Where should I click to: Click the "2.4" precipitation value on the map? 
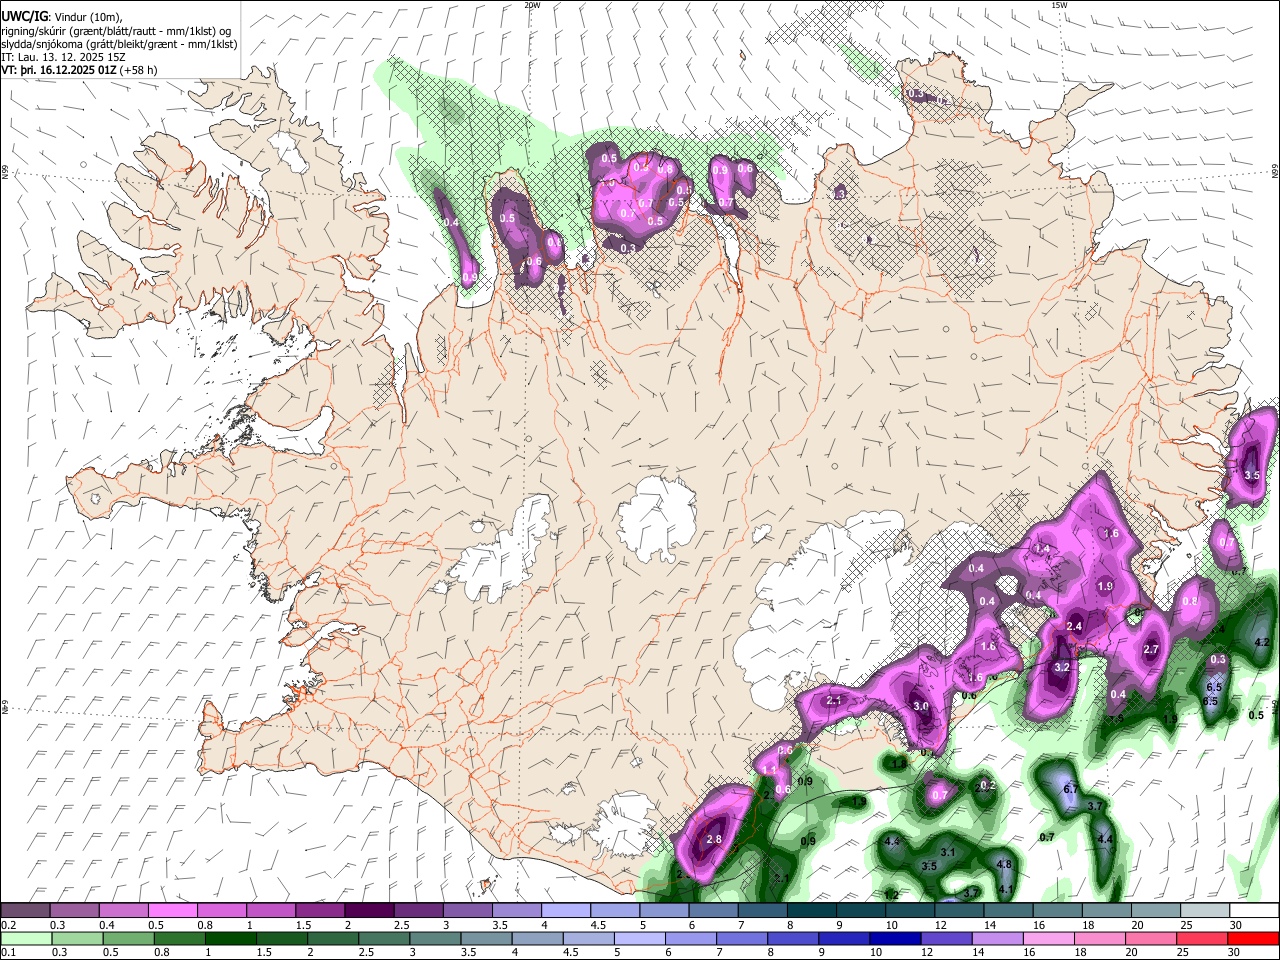click(x=1074, y=627)
